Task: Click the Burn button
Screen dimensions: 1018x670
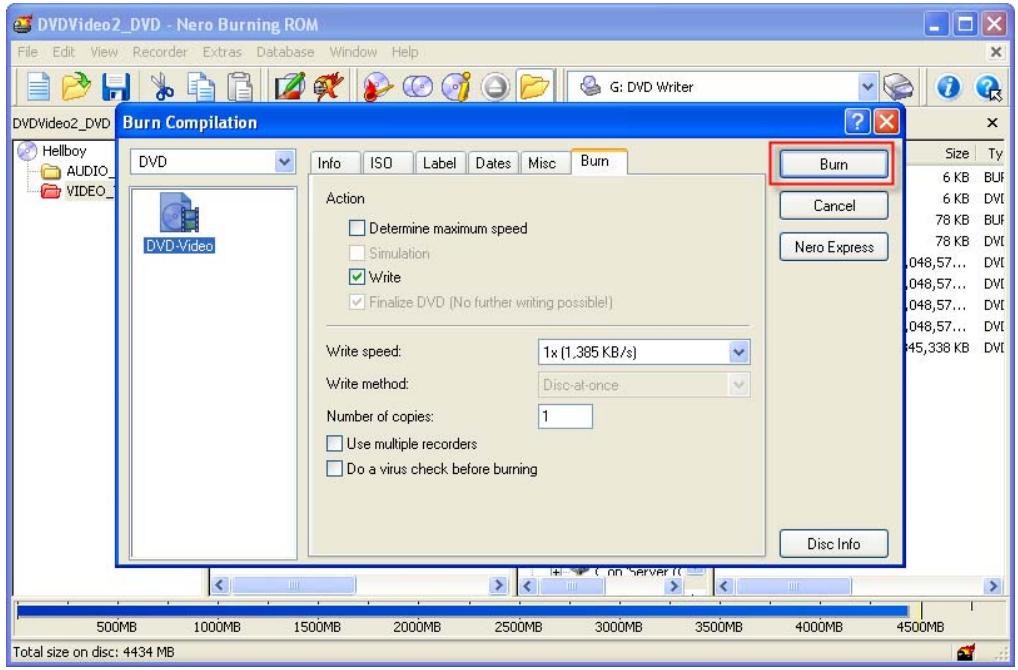Action: point(834,164)
